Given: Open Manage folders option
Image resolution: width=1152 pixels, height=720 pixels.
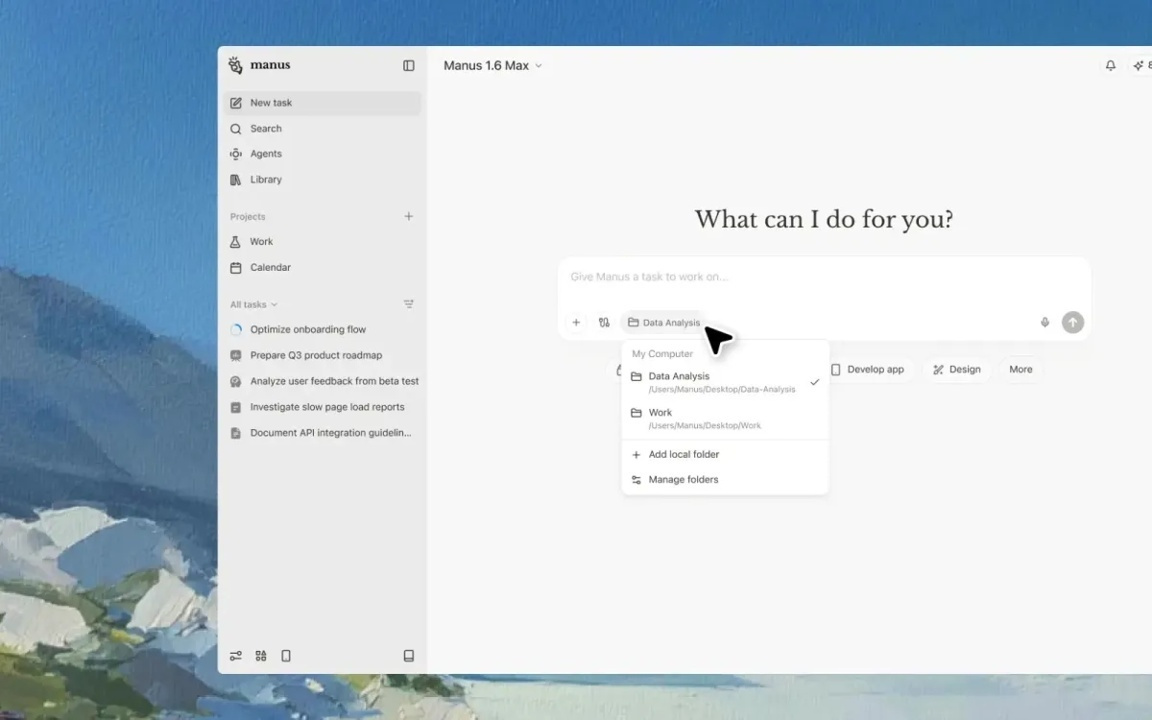Looking at the screenshot, I should (683, 479).
